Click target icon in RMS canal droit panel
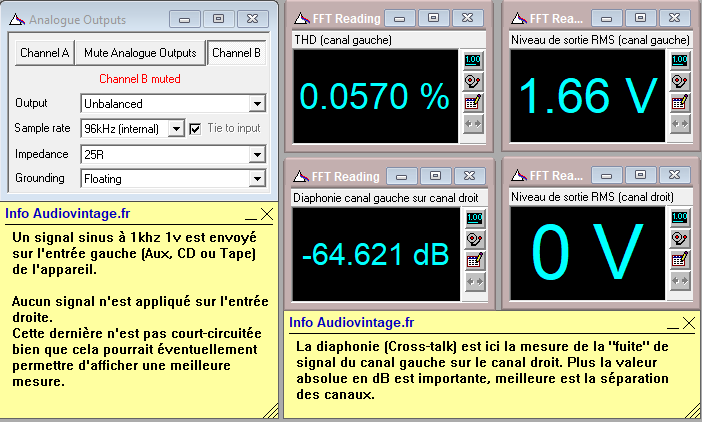This screenshot has width=702, height=422. 679,239
